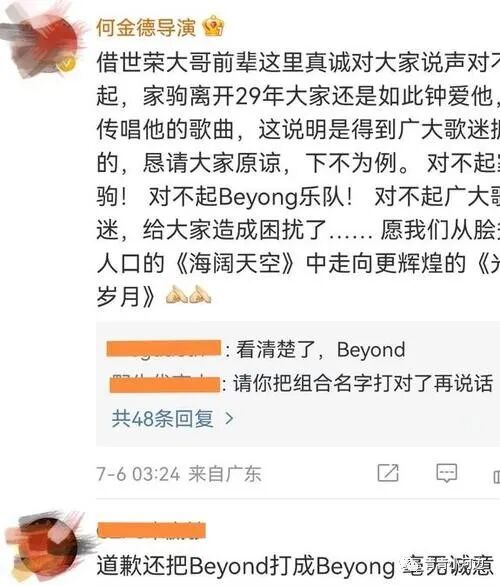Open the 何金德导演 username link
The height and width of the screenshot is (586, 500).
(145, 27)
